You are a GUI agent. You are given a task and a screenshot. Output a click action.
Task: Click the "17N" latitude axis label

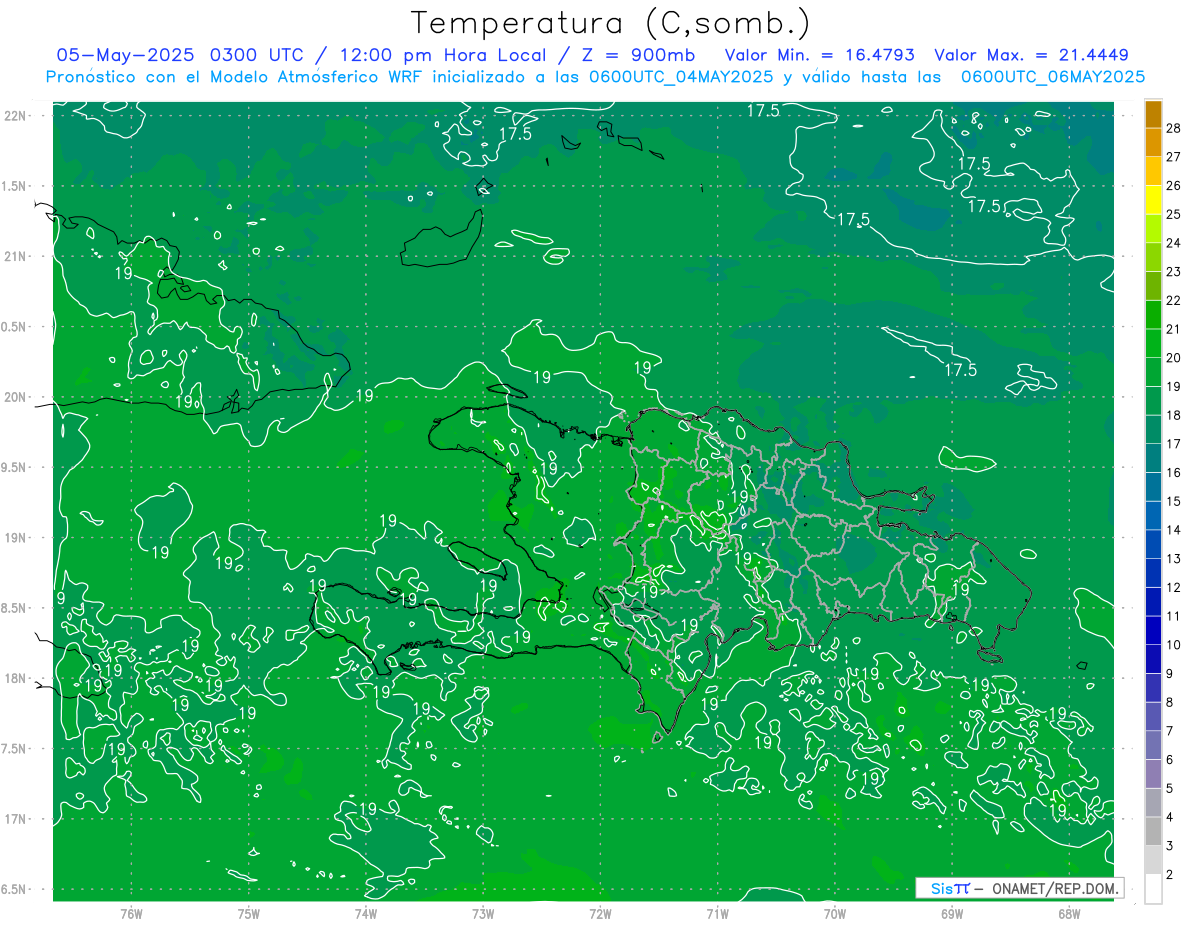pos(14,819)
